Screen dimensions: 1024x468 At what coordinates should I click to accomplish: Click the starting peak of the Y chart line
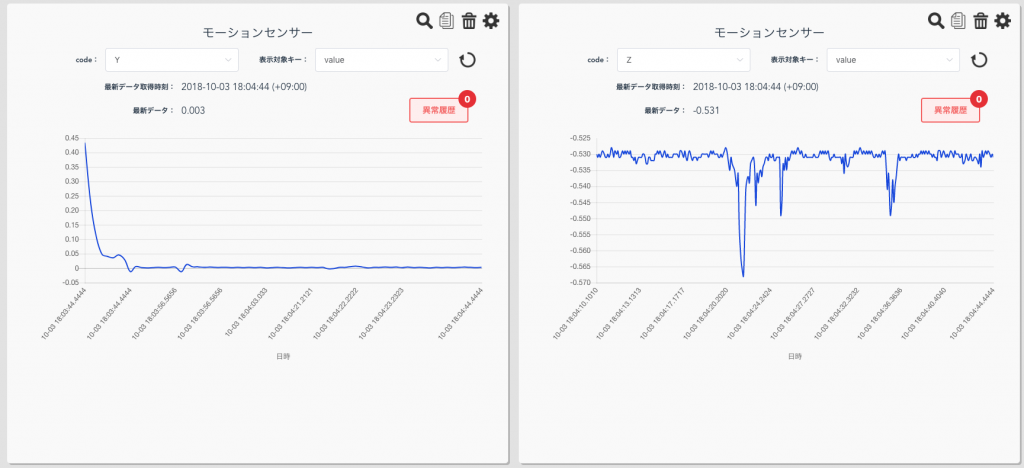click(x=85, y=143)
